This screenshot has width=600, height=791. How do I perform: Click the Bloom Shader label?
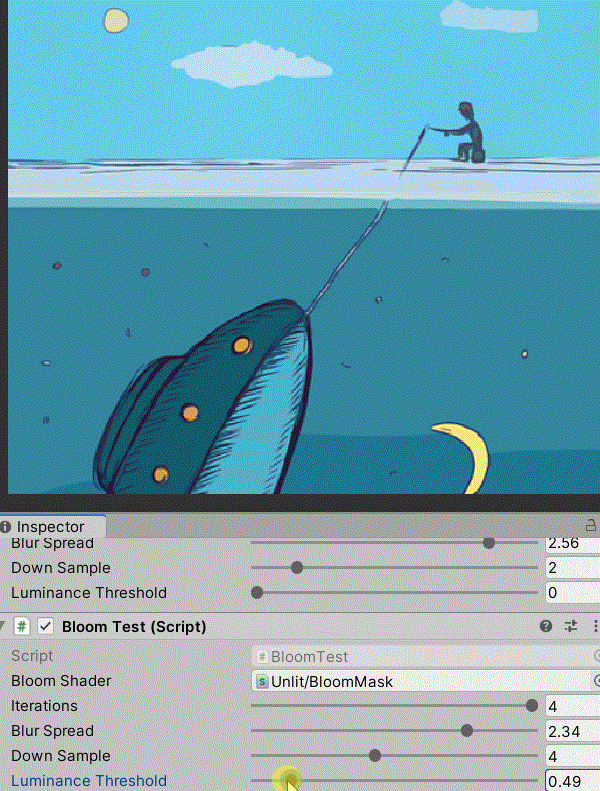(x=61, y=681)
